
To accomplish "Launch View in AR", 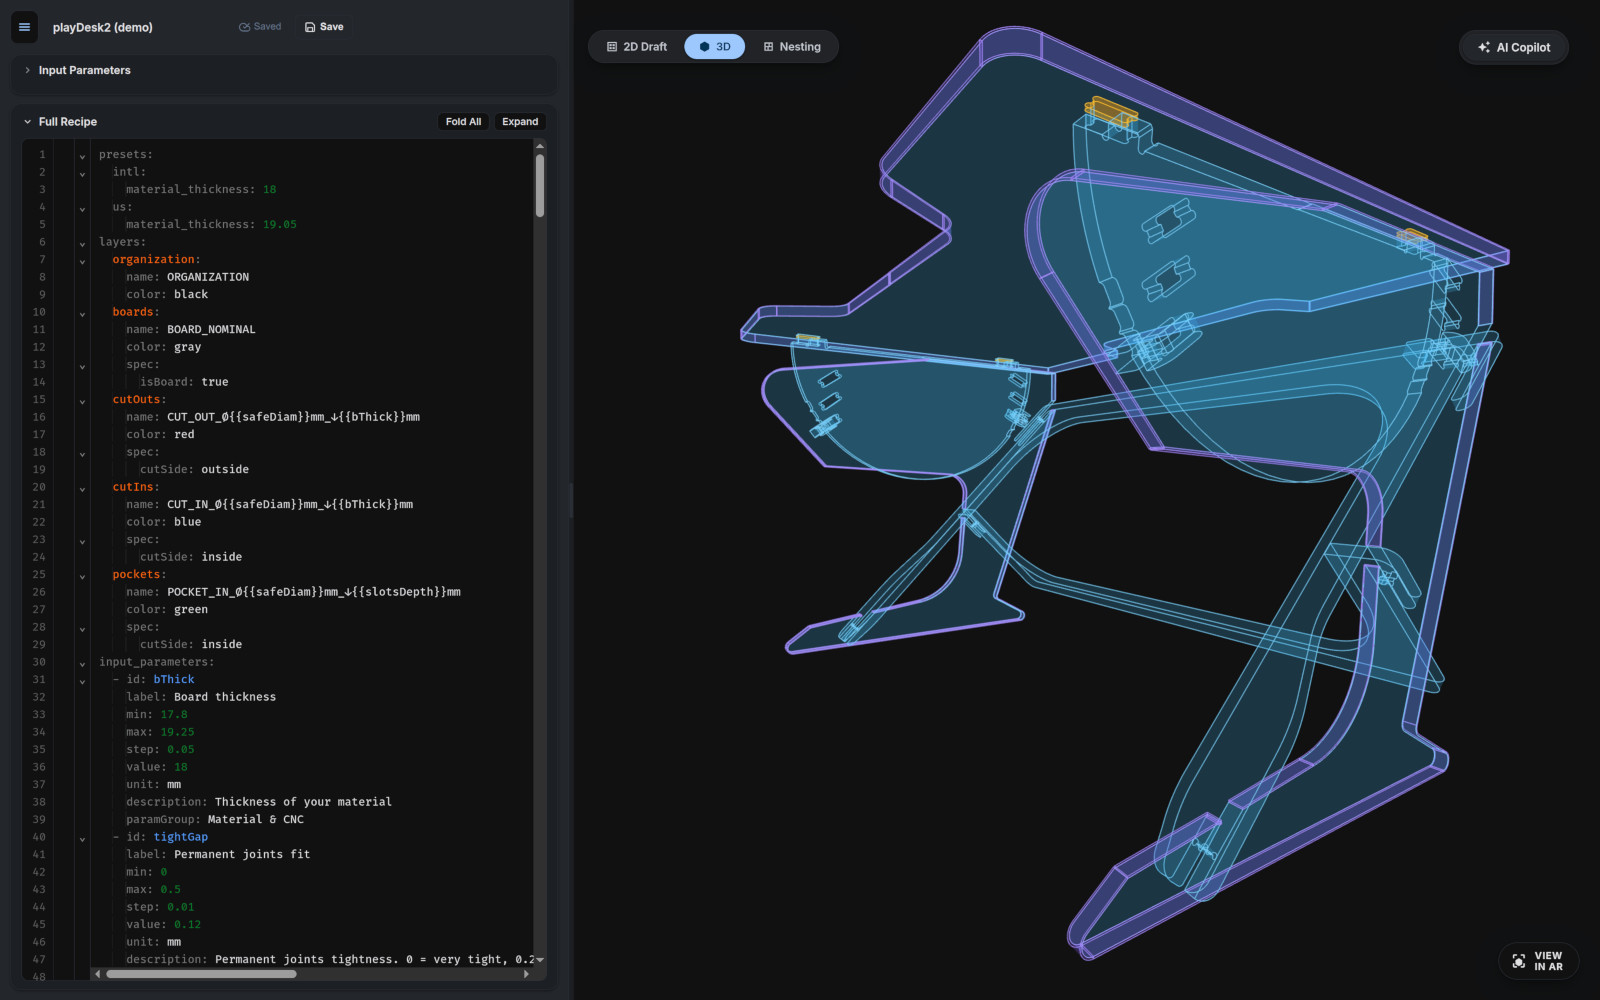I will tap(1538, 961).
